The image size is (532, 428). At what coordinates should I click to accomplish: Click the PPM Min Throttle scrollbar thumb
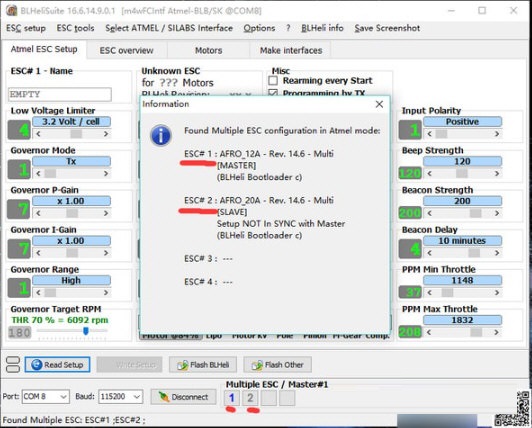447,293
